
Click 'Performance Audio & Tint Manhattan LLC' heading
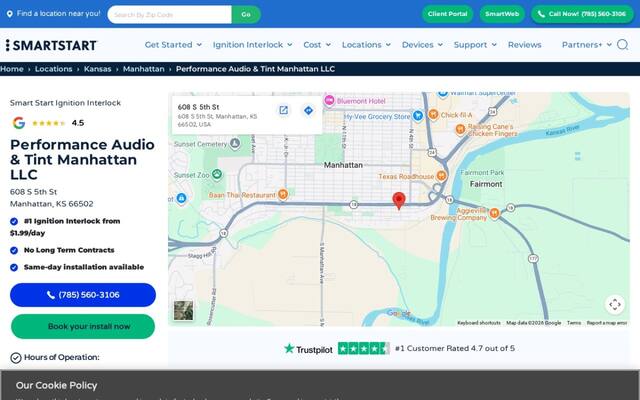click(82, 160)
